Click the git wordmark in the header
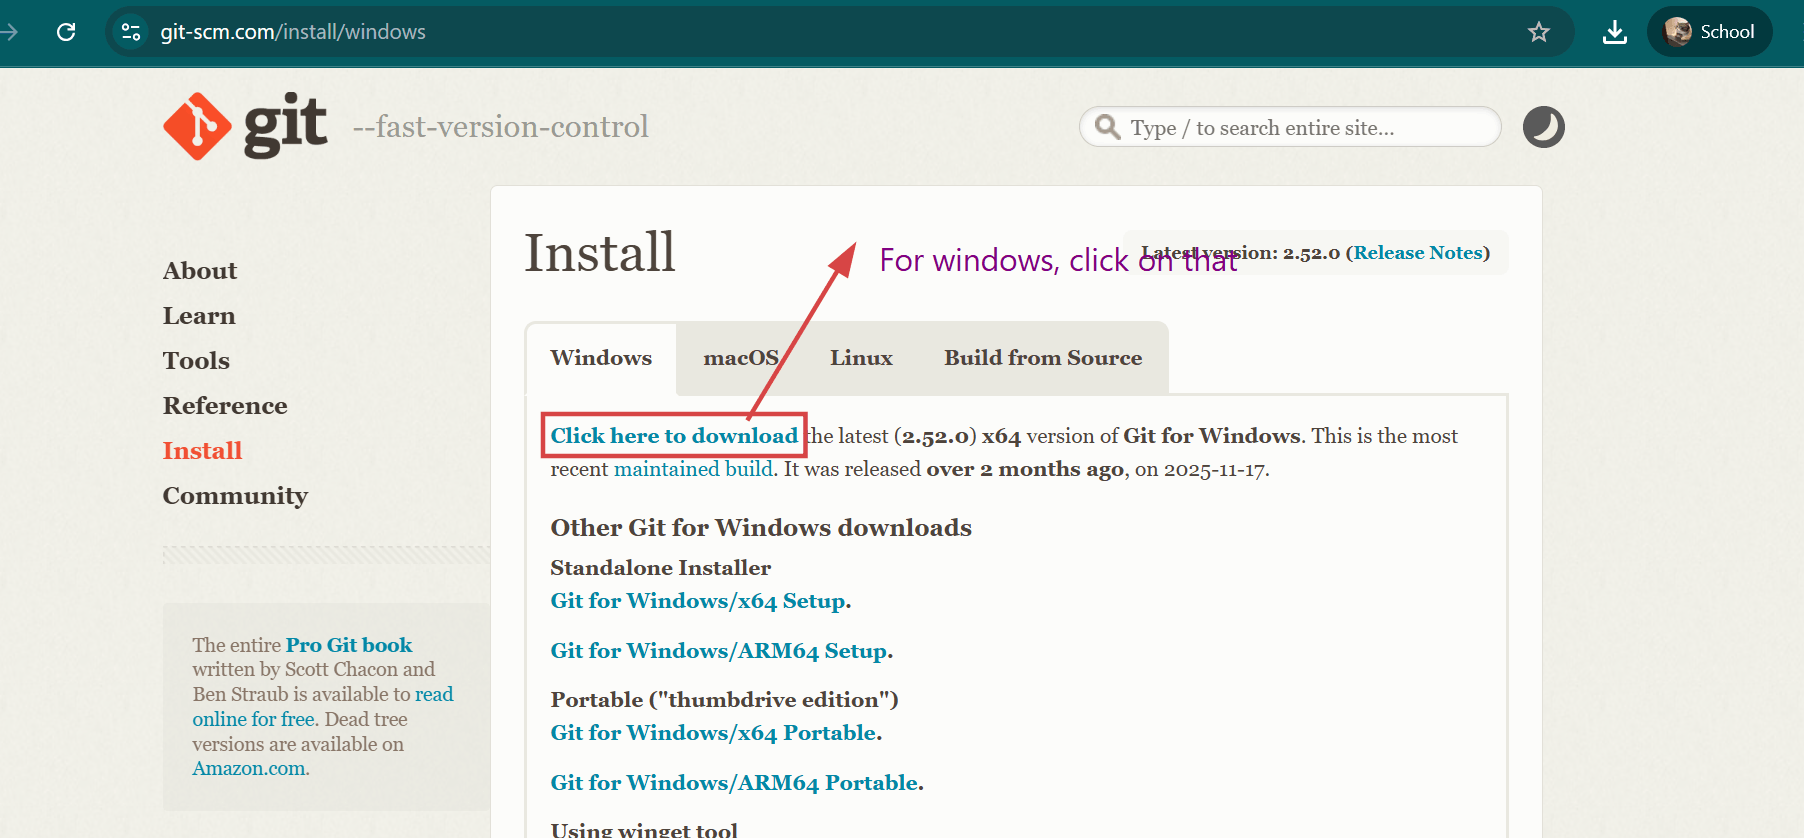 [285, 125]
